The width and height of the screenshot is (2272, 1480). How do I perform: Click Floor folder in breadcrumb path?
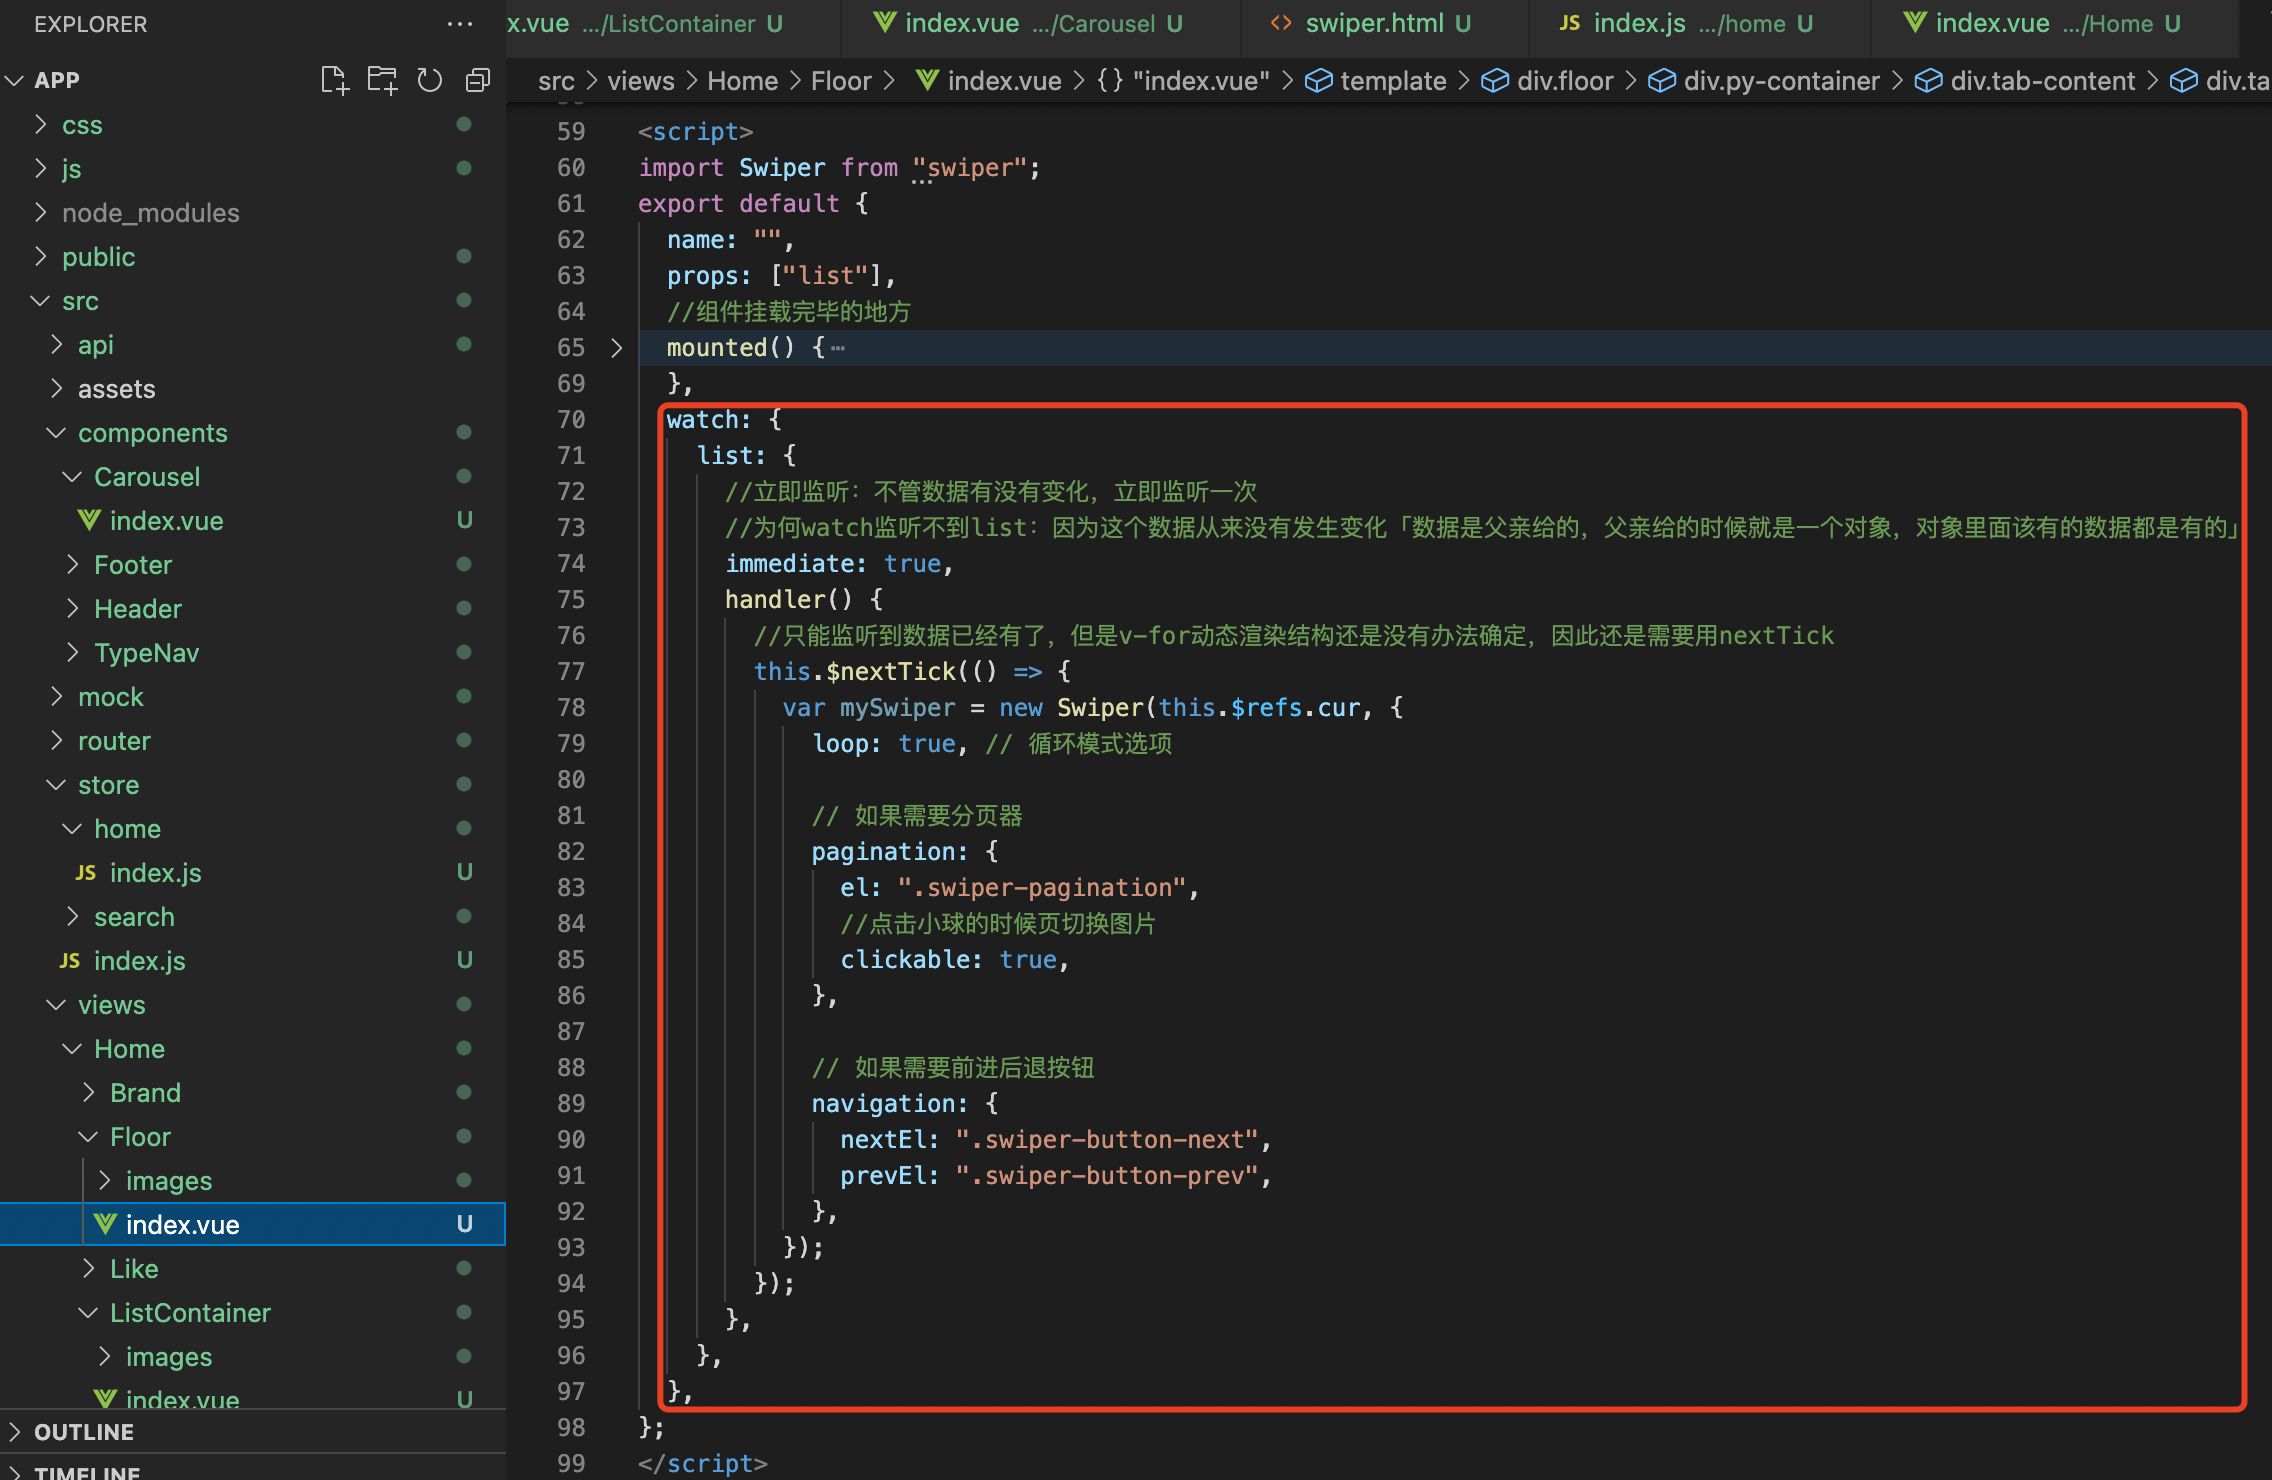pos(840,81)
